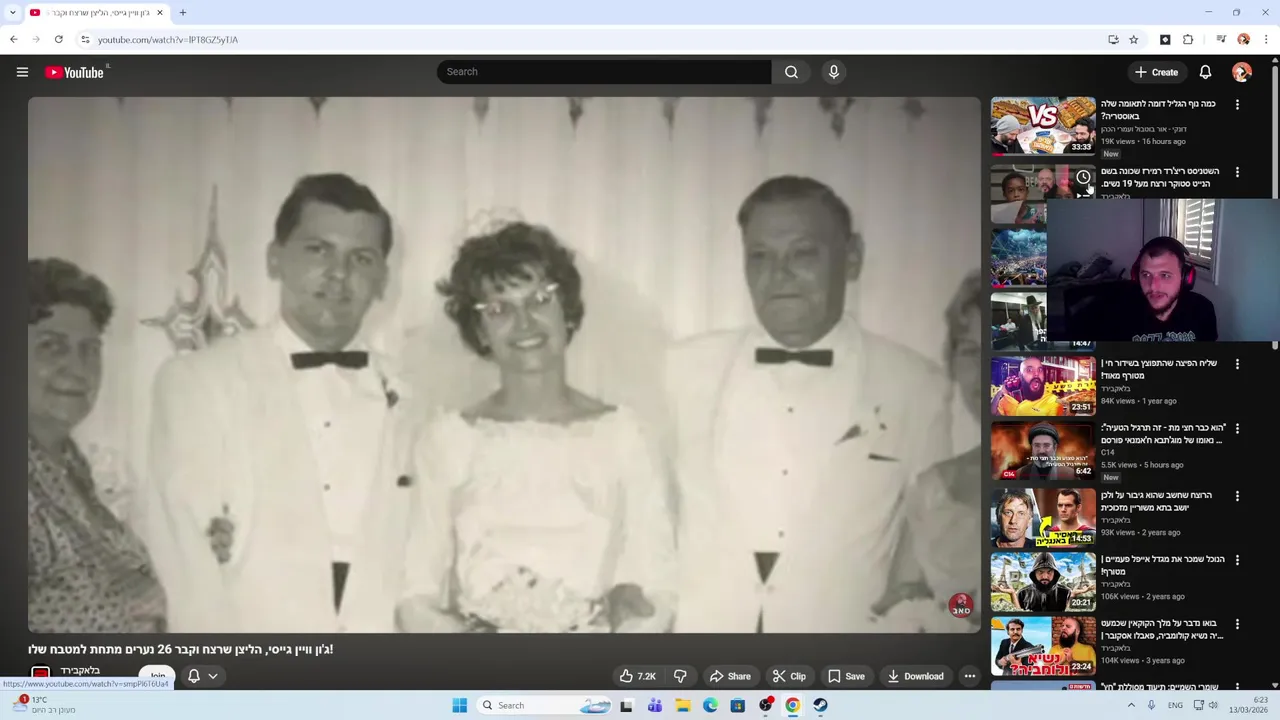This screenshot has height=720, width=1280.
Task: Open a new browser tab
Action: pos(183,13)
